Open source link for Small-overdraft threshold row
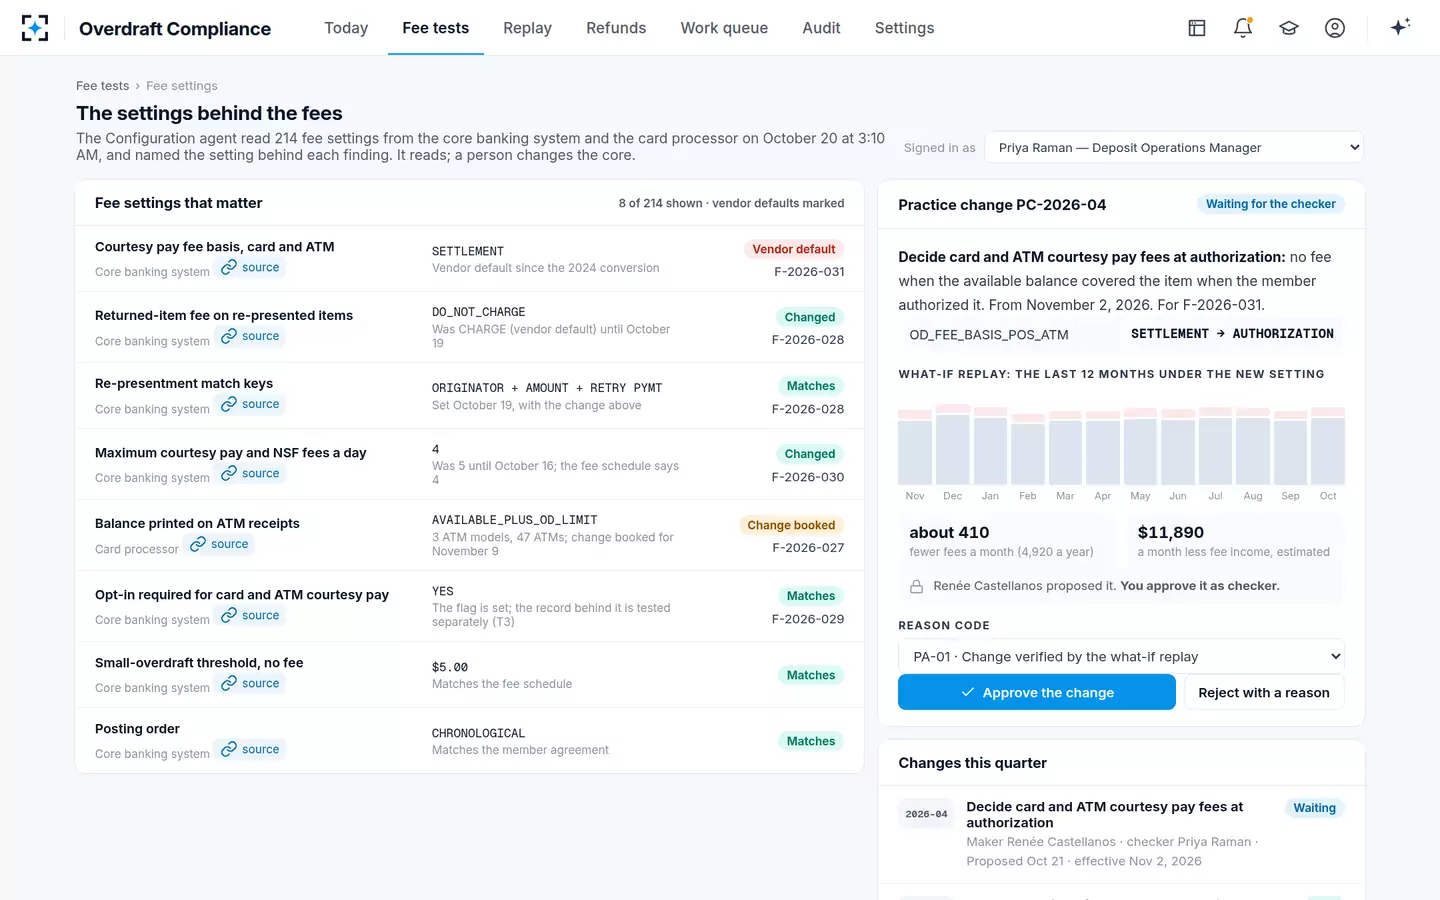 [250, 683]
